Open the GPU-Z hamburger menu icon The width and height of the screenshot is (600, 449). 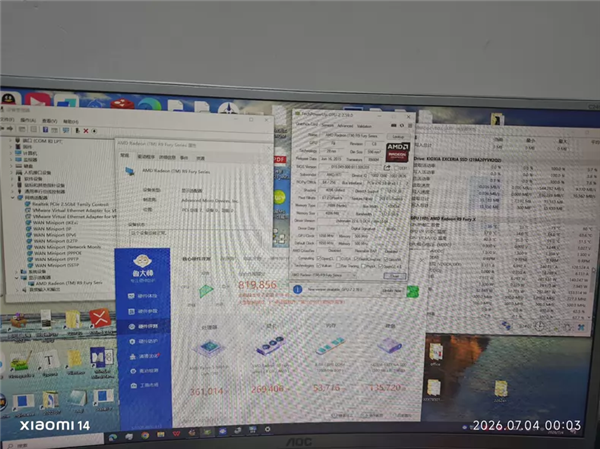pyautogui.click(x=410, y=126)
